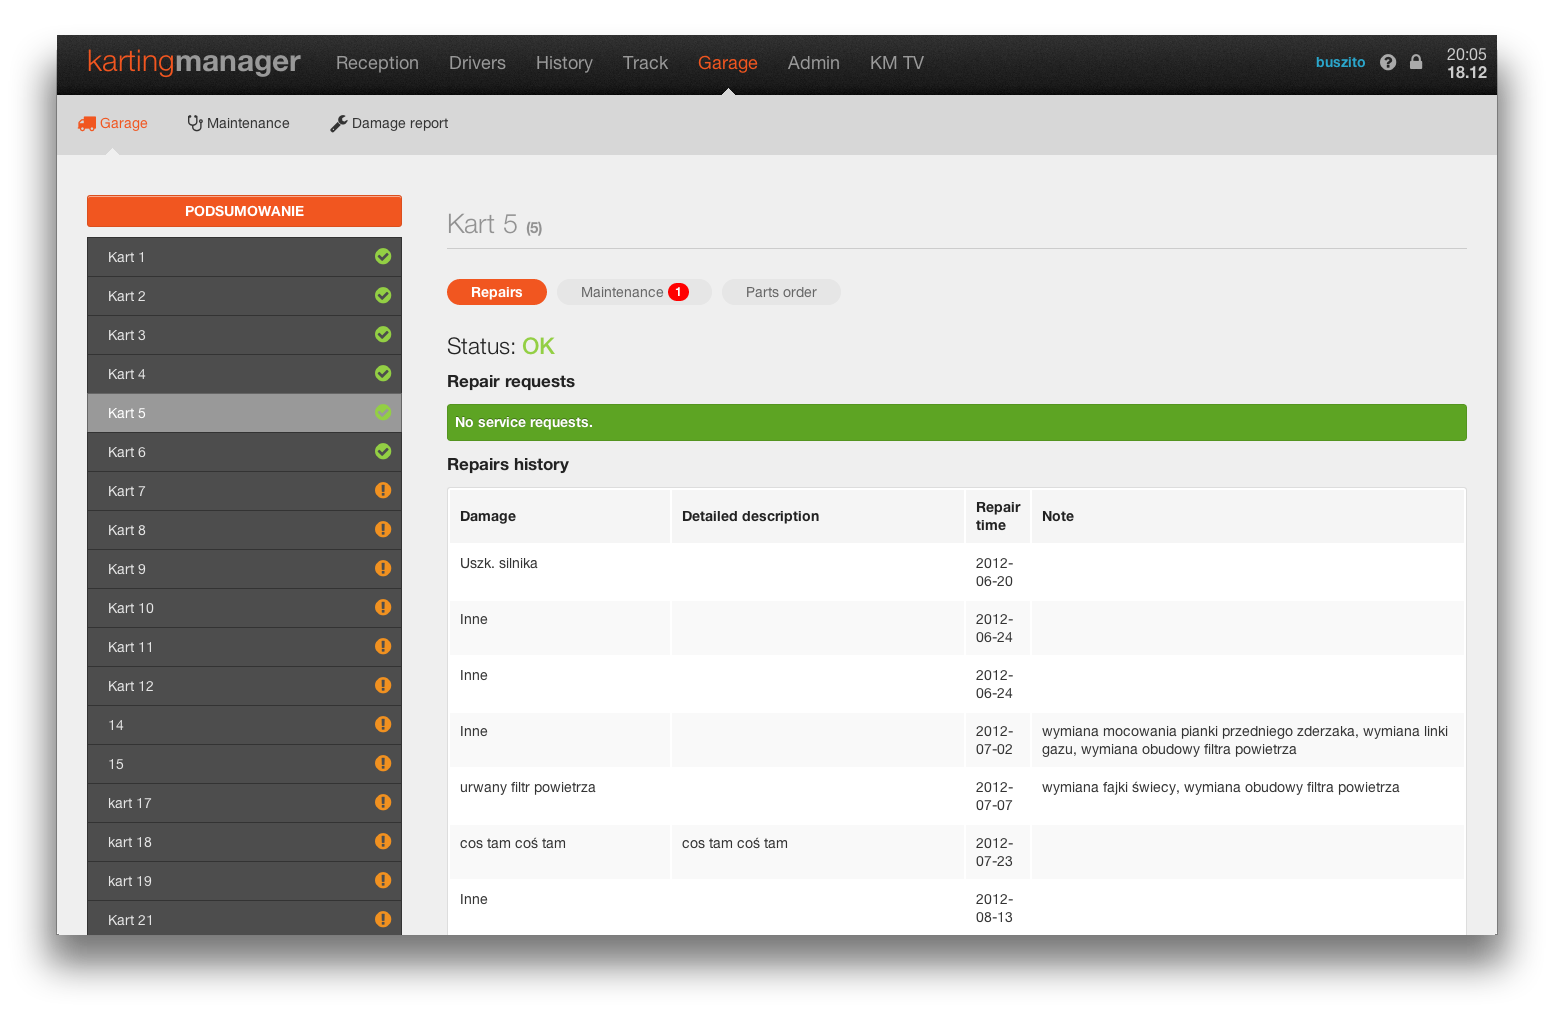Click orange warning icon of Kart 9
This screenshot has width=1554, height=1014.
(383, 568)
